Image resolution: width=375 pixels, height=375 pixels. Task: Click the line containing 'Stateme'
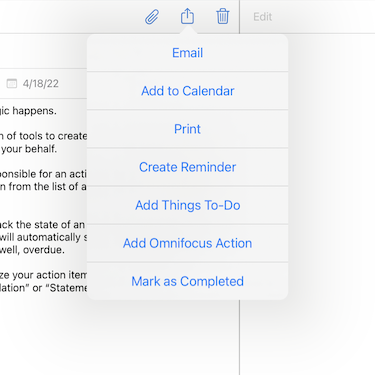[43, 288]
